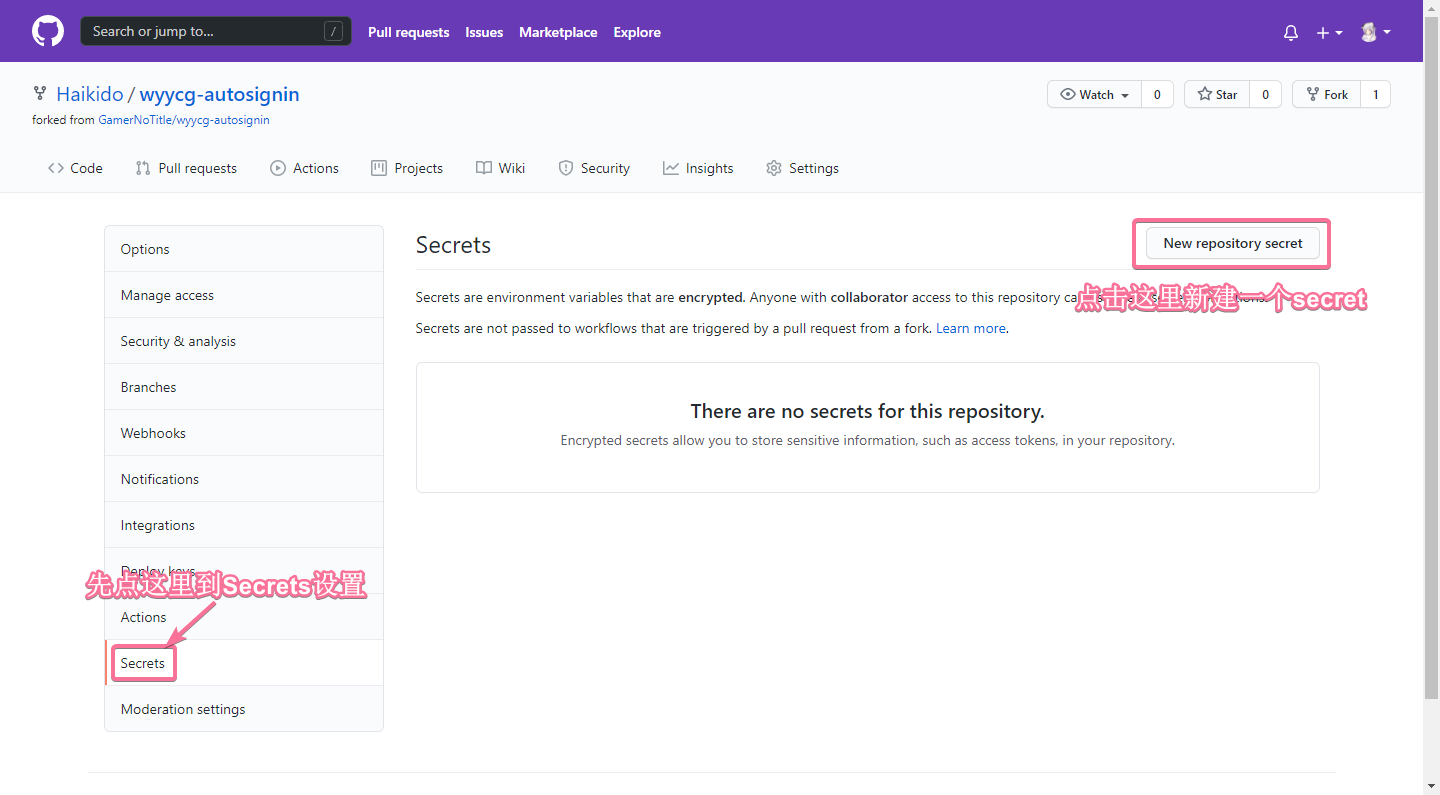Screen dimensions: 1440x795
Task: Select Secrets in settings sidebar
Action: [x=244, y=663]
